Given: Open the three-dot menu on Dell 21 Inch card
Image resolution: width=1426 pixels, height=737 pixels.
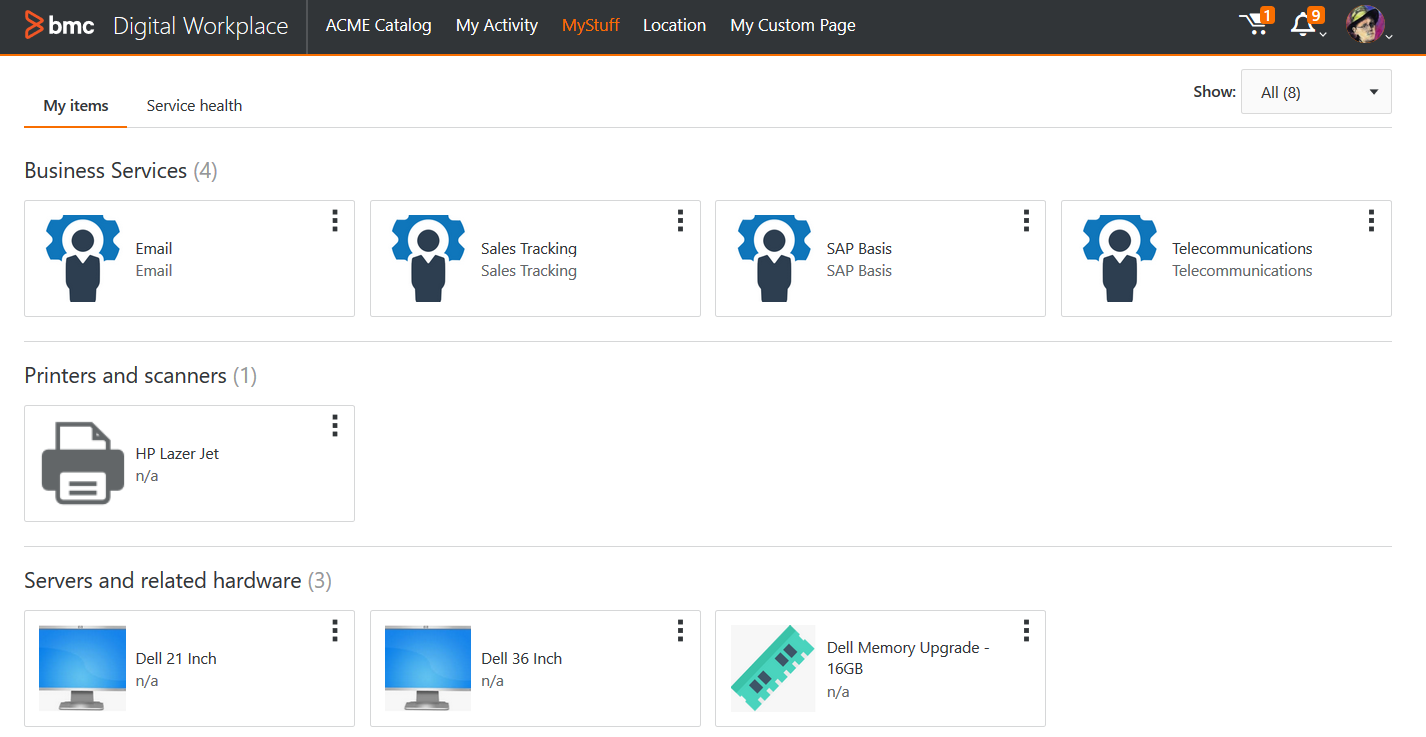Looking at the screenshot, I should click(x=335, y=631).
